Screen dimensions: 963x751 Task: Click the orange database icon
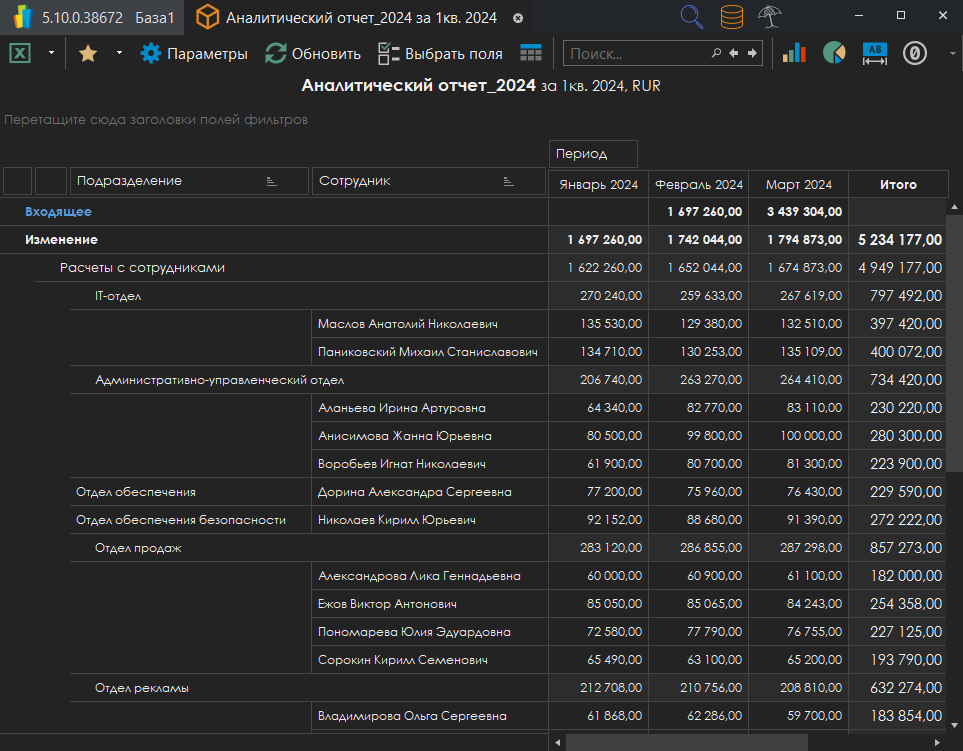731,17
